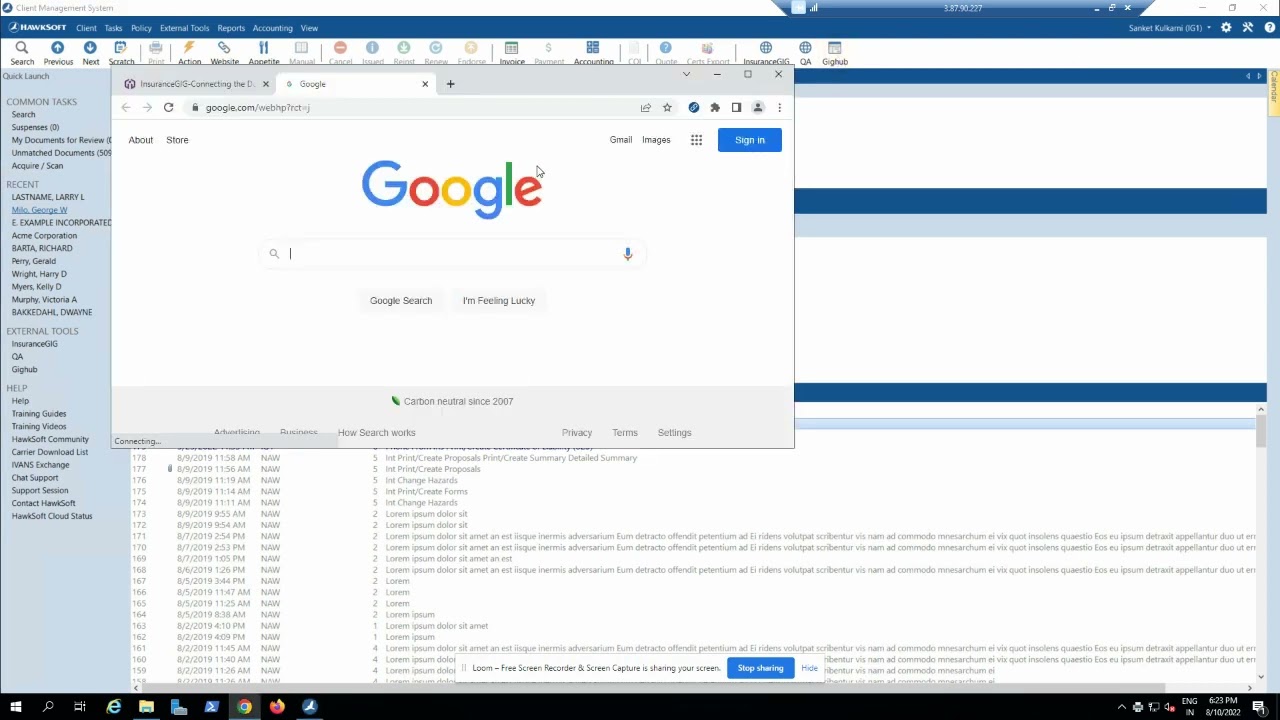The width and height of the screenshot is (1280, 720).
Task: Open Chrome's three-dot menu
Action: coord(779,107)
